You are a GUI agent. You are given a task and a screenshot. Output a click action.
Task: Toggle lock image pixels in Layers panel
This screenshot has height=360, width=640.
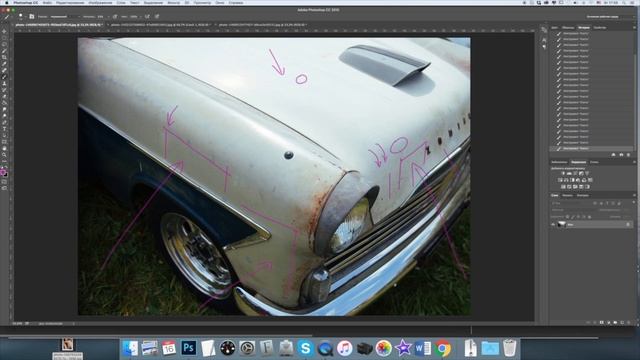coord(573,217)
